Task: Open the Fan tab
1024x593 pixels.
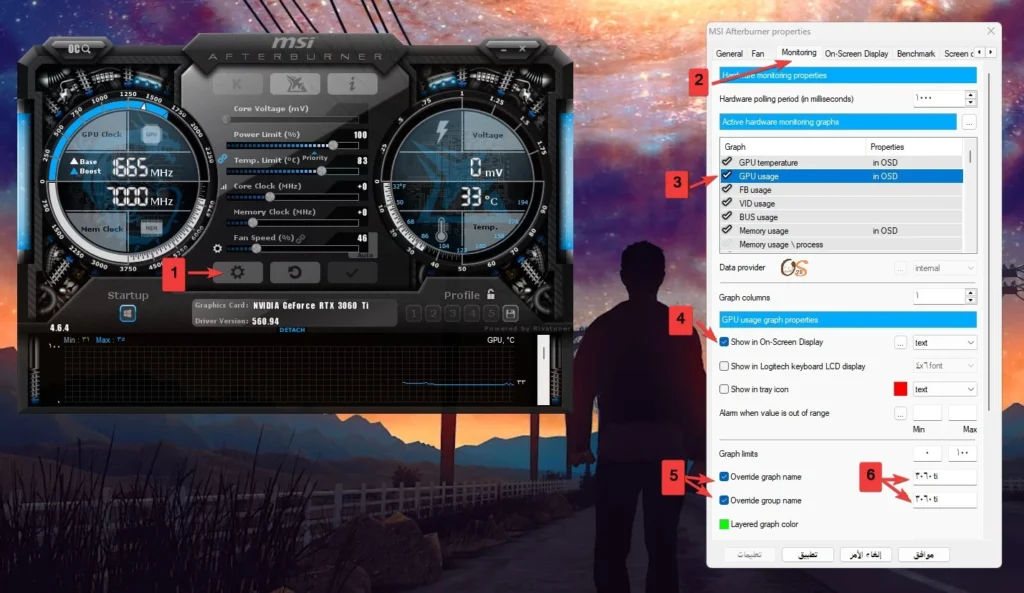Action: pyautogui.click(x=758, y=53)
